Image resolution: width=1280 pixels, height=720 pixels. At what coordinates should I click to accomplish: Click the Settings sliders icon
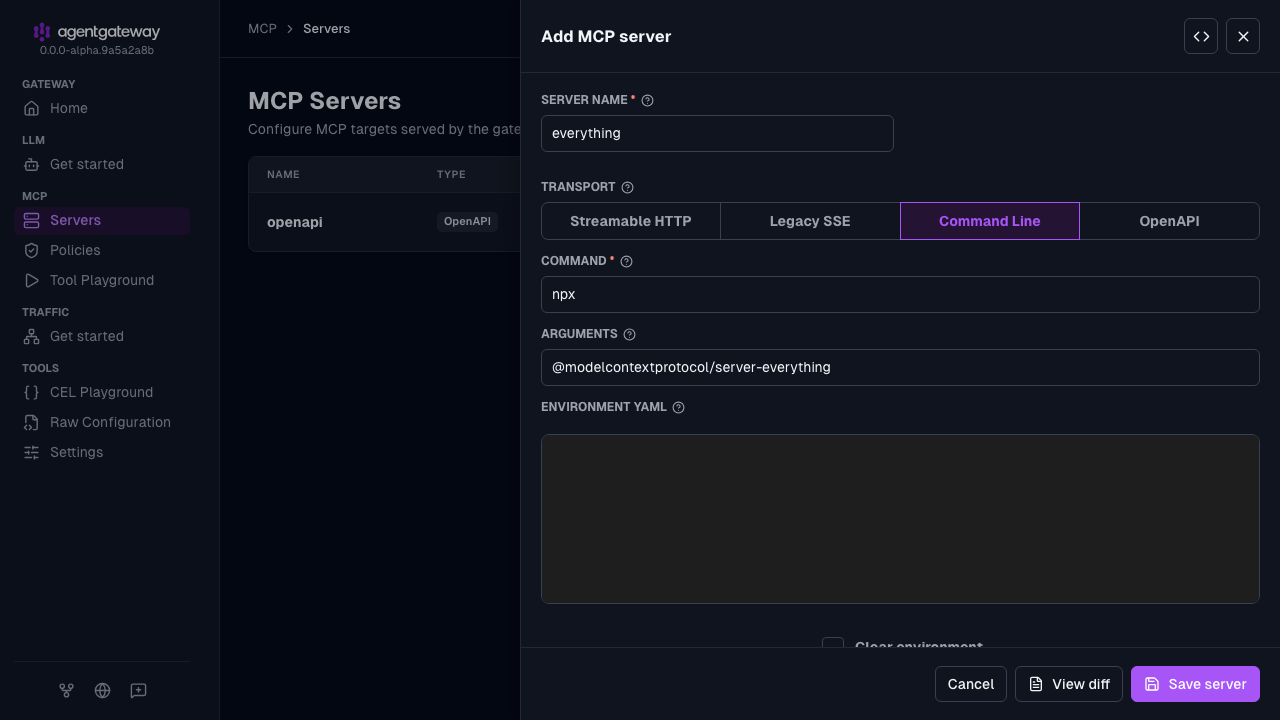[31, 452]
